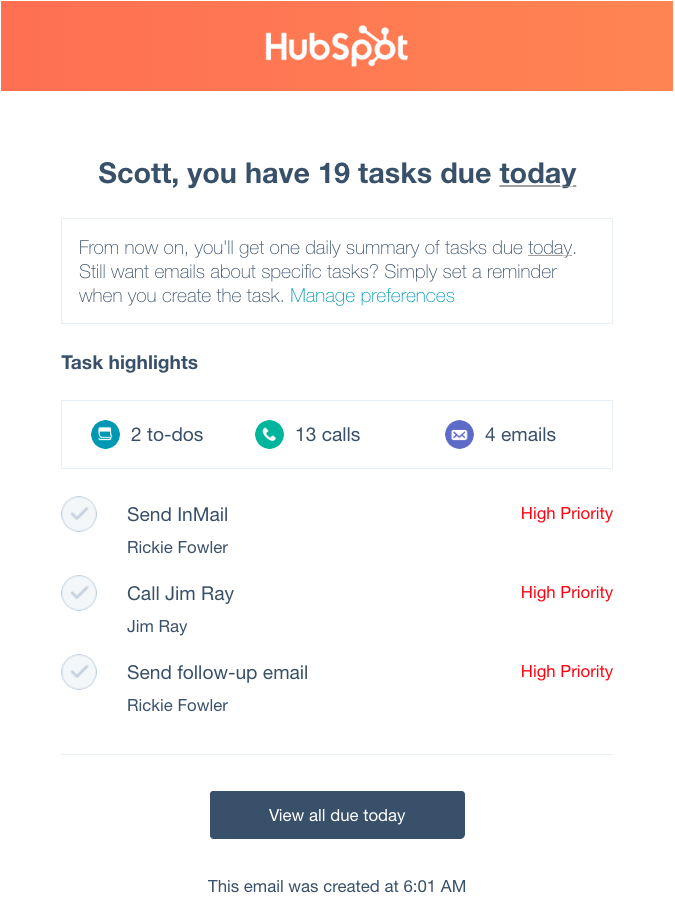Open the Manage preferences link
Viewport: 675px width, 910px height.
tap(372, 296)
